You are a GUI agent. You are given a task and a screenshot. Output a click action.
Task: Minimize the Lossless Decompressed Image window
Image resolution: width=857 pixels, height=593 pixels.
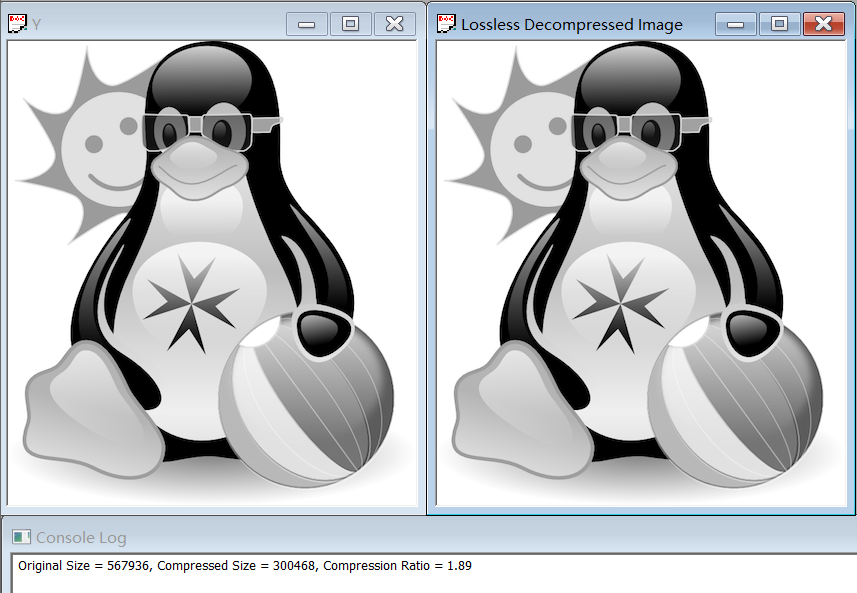coord(736,24)
